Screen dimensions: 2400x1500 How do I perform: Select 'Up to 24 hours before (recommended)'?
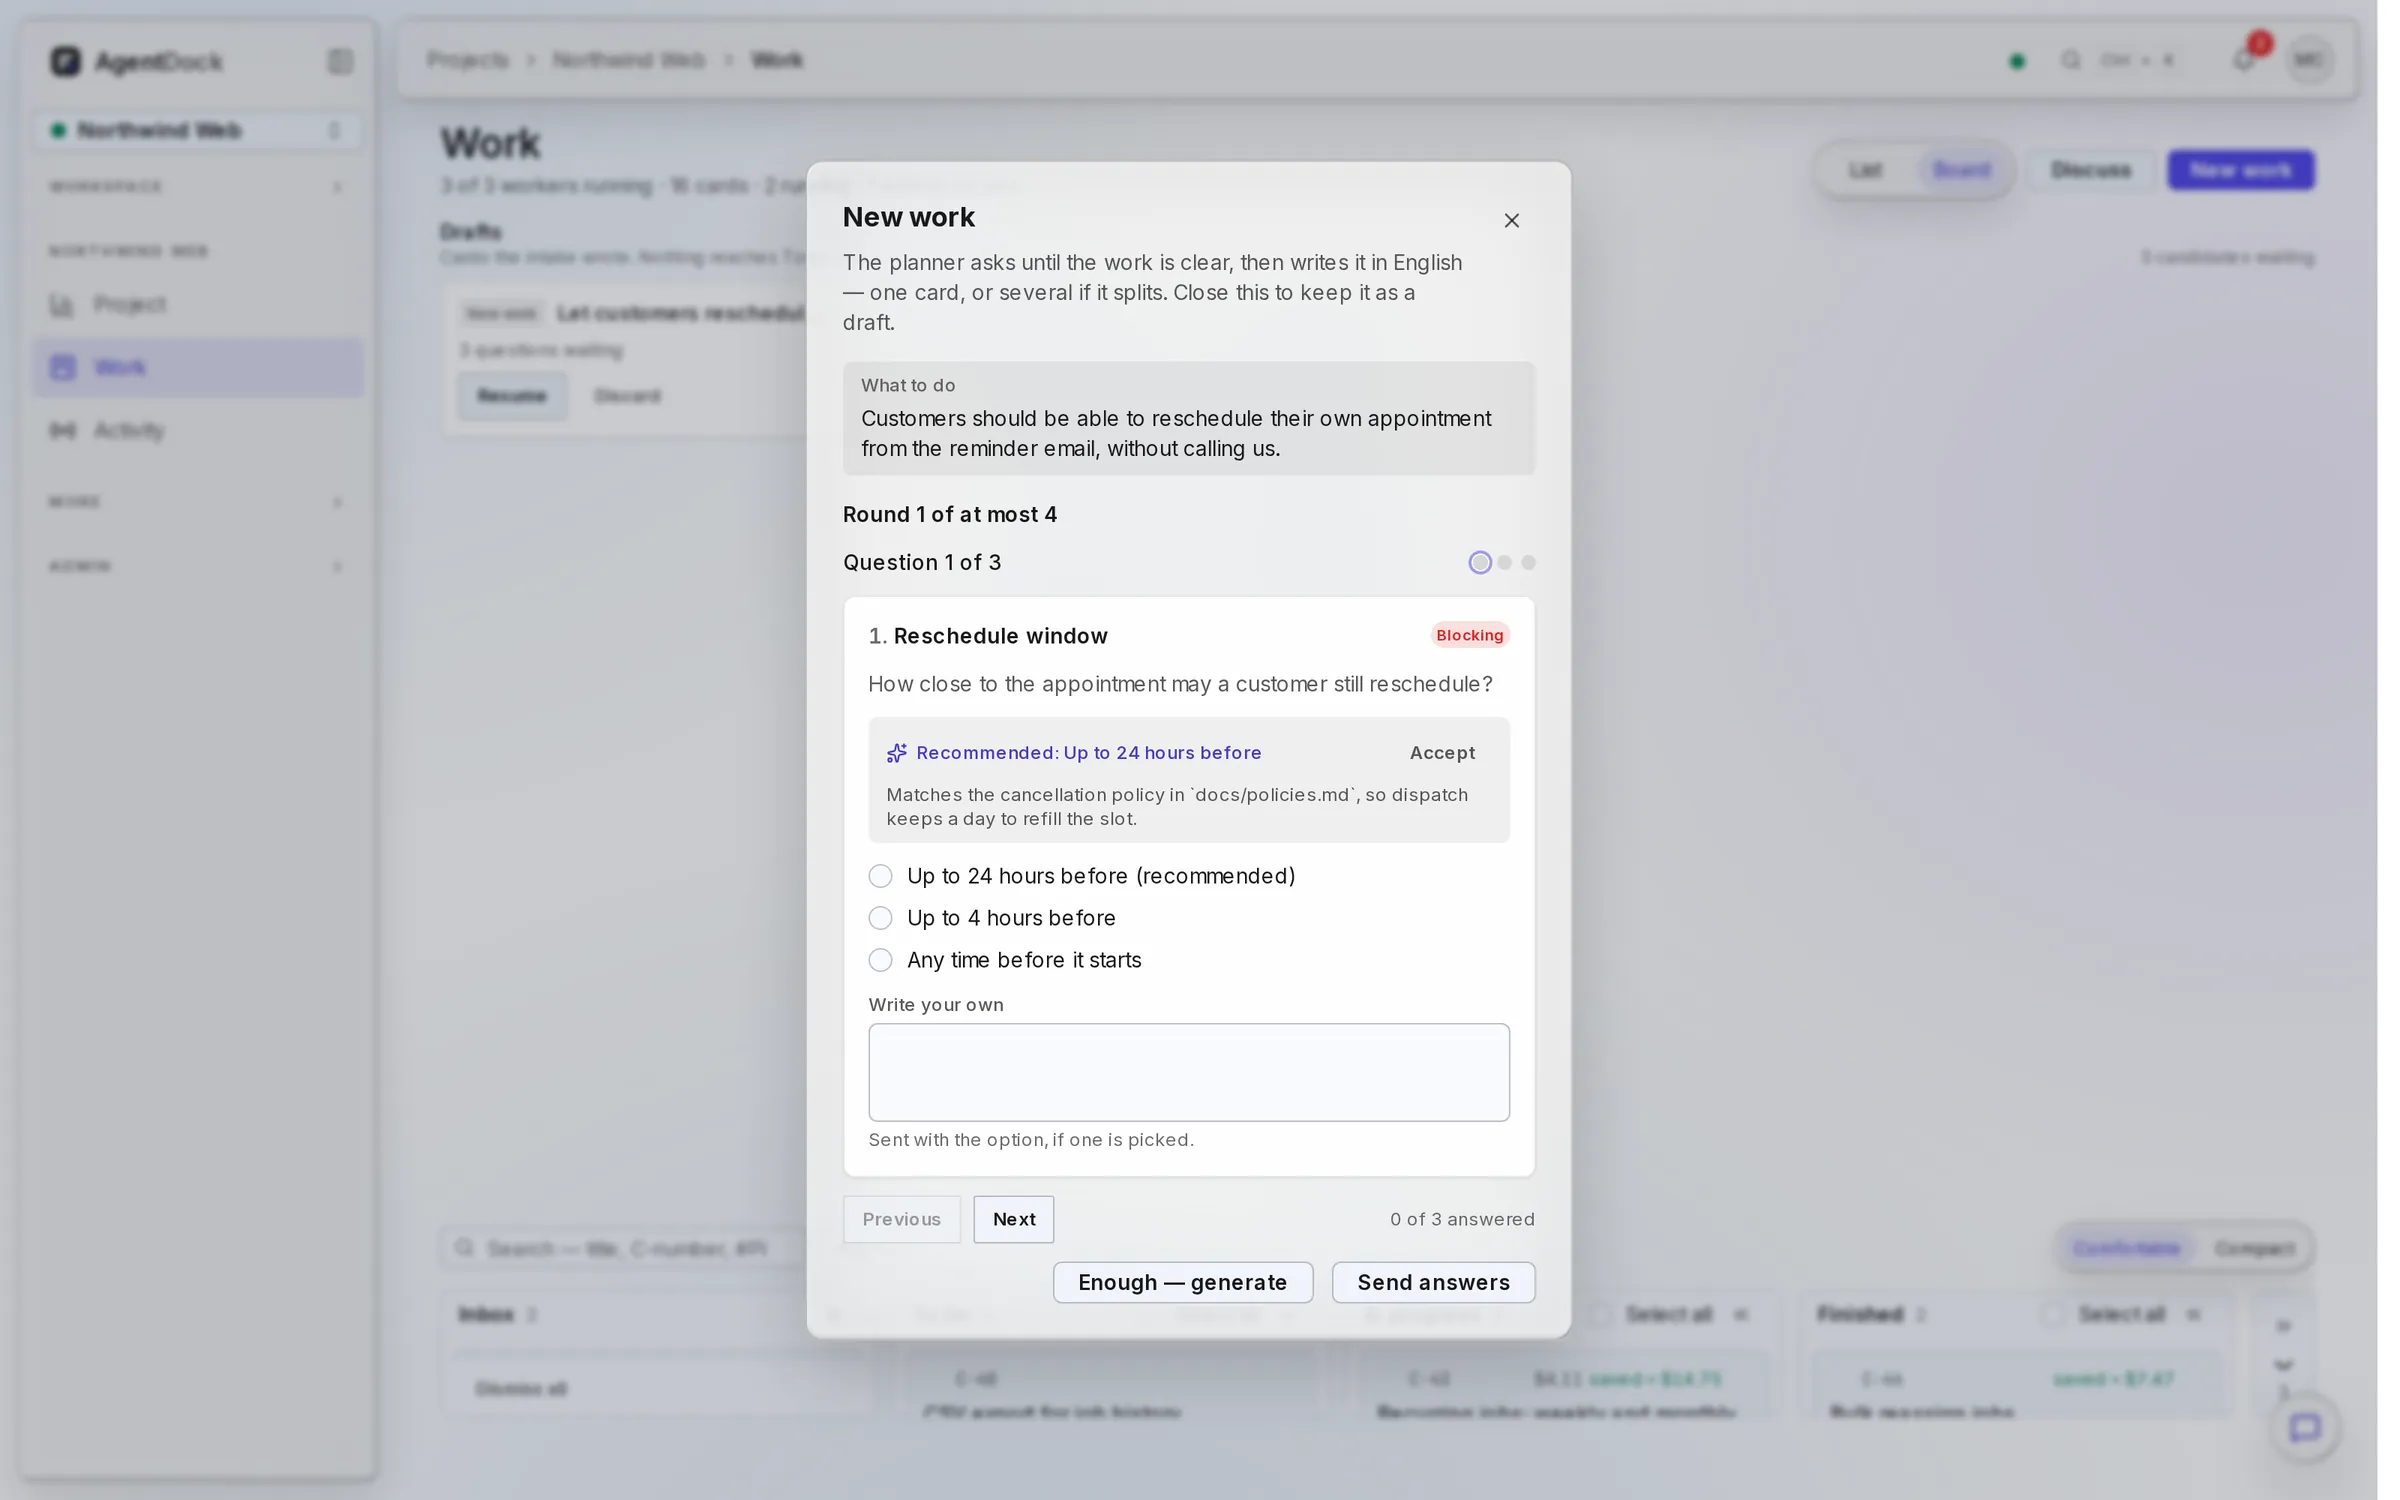tap(1081, 876)
